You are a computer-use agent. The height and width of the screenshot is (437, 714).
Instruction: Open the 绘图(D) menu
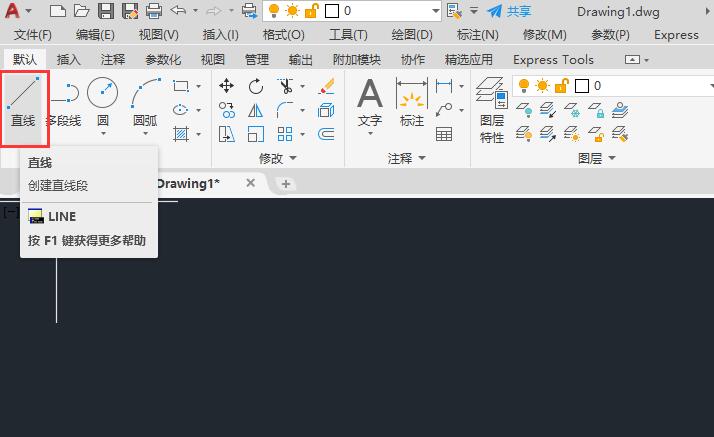(412, 35)
